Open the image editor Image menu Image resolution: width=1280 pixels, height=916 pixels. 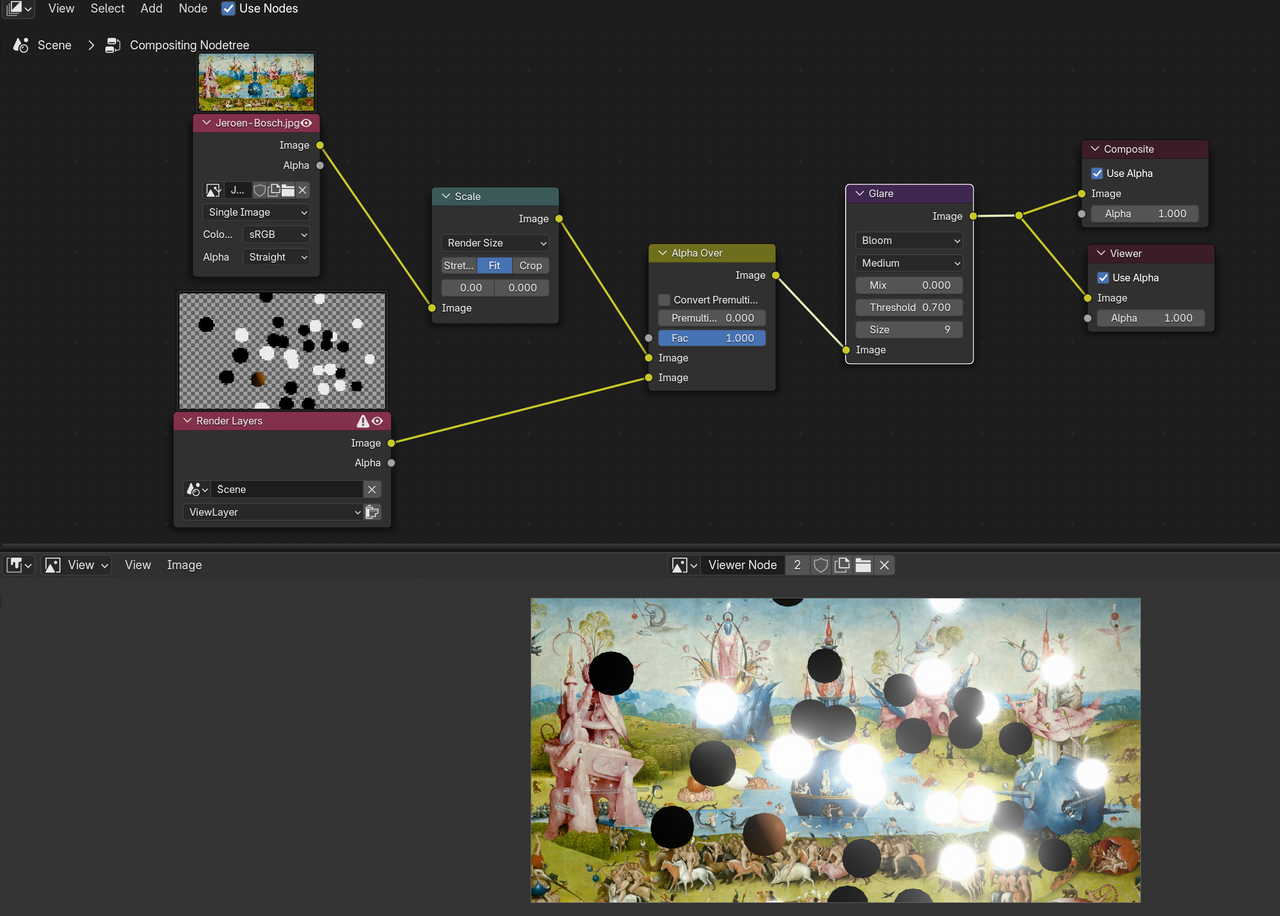pyautogui.click(x=184, y=565)
